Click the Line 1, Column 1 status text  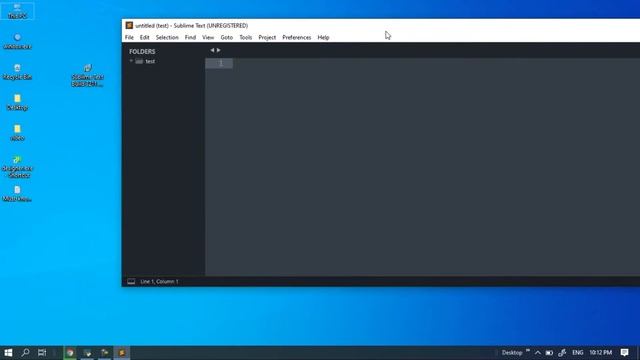pyautogui.click(x=159, y=282)
